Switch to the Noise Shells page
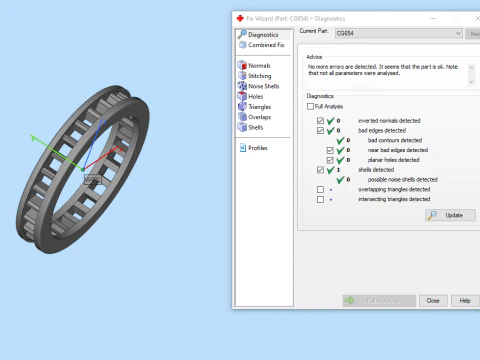480x360 pixels. click(264, 86)
